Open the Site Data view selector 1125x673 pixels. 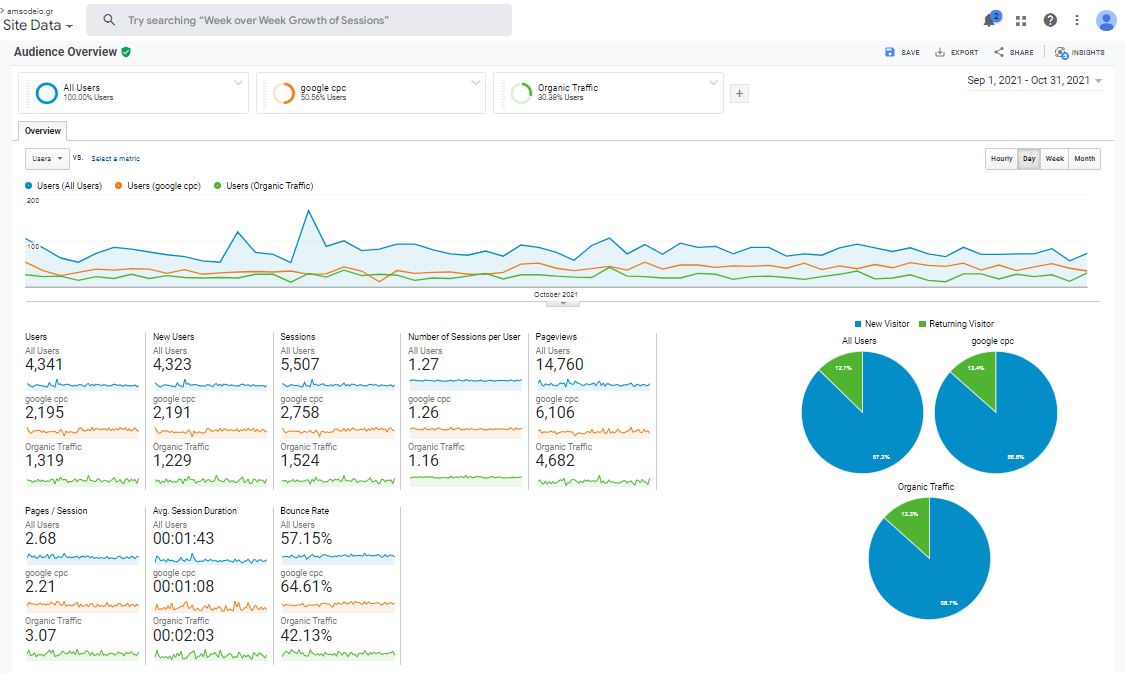[38, 26]
